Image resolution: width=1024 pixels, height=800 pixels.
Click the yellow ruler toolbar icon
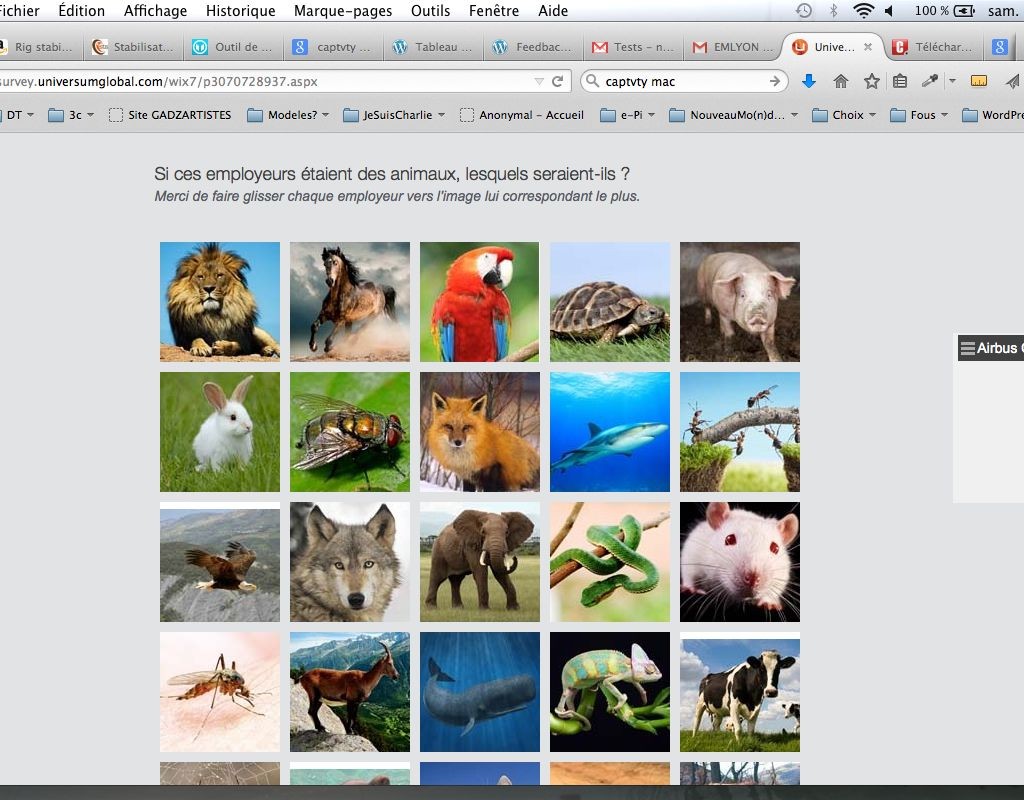(978, 81)
